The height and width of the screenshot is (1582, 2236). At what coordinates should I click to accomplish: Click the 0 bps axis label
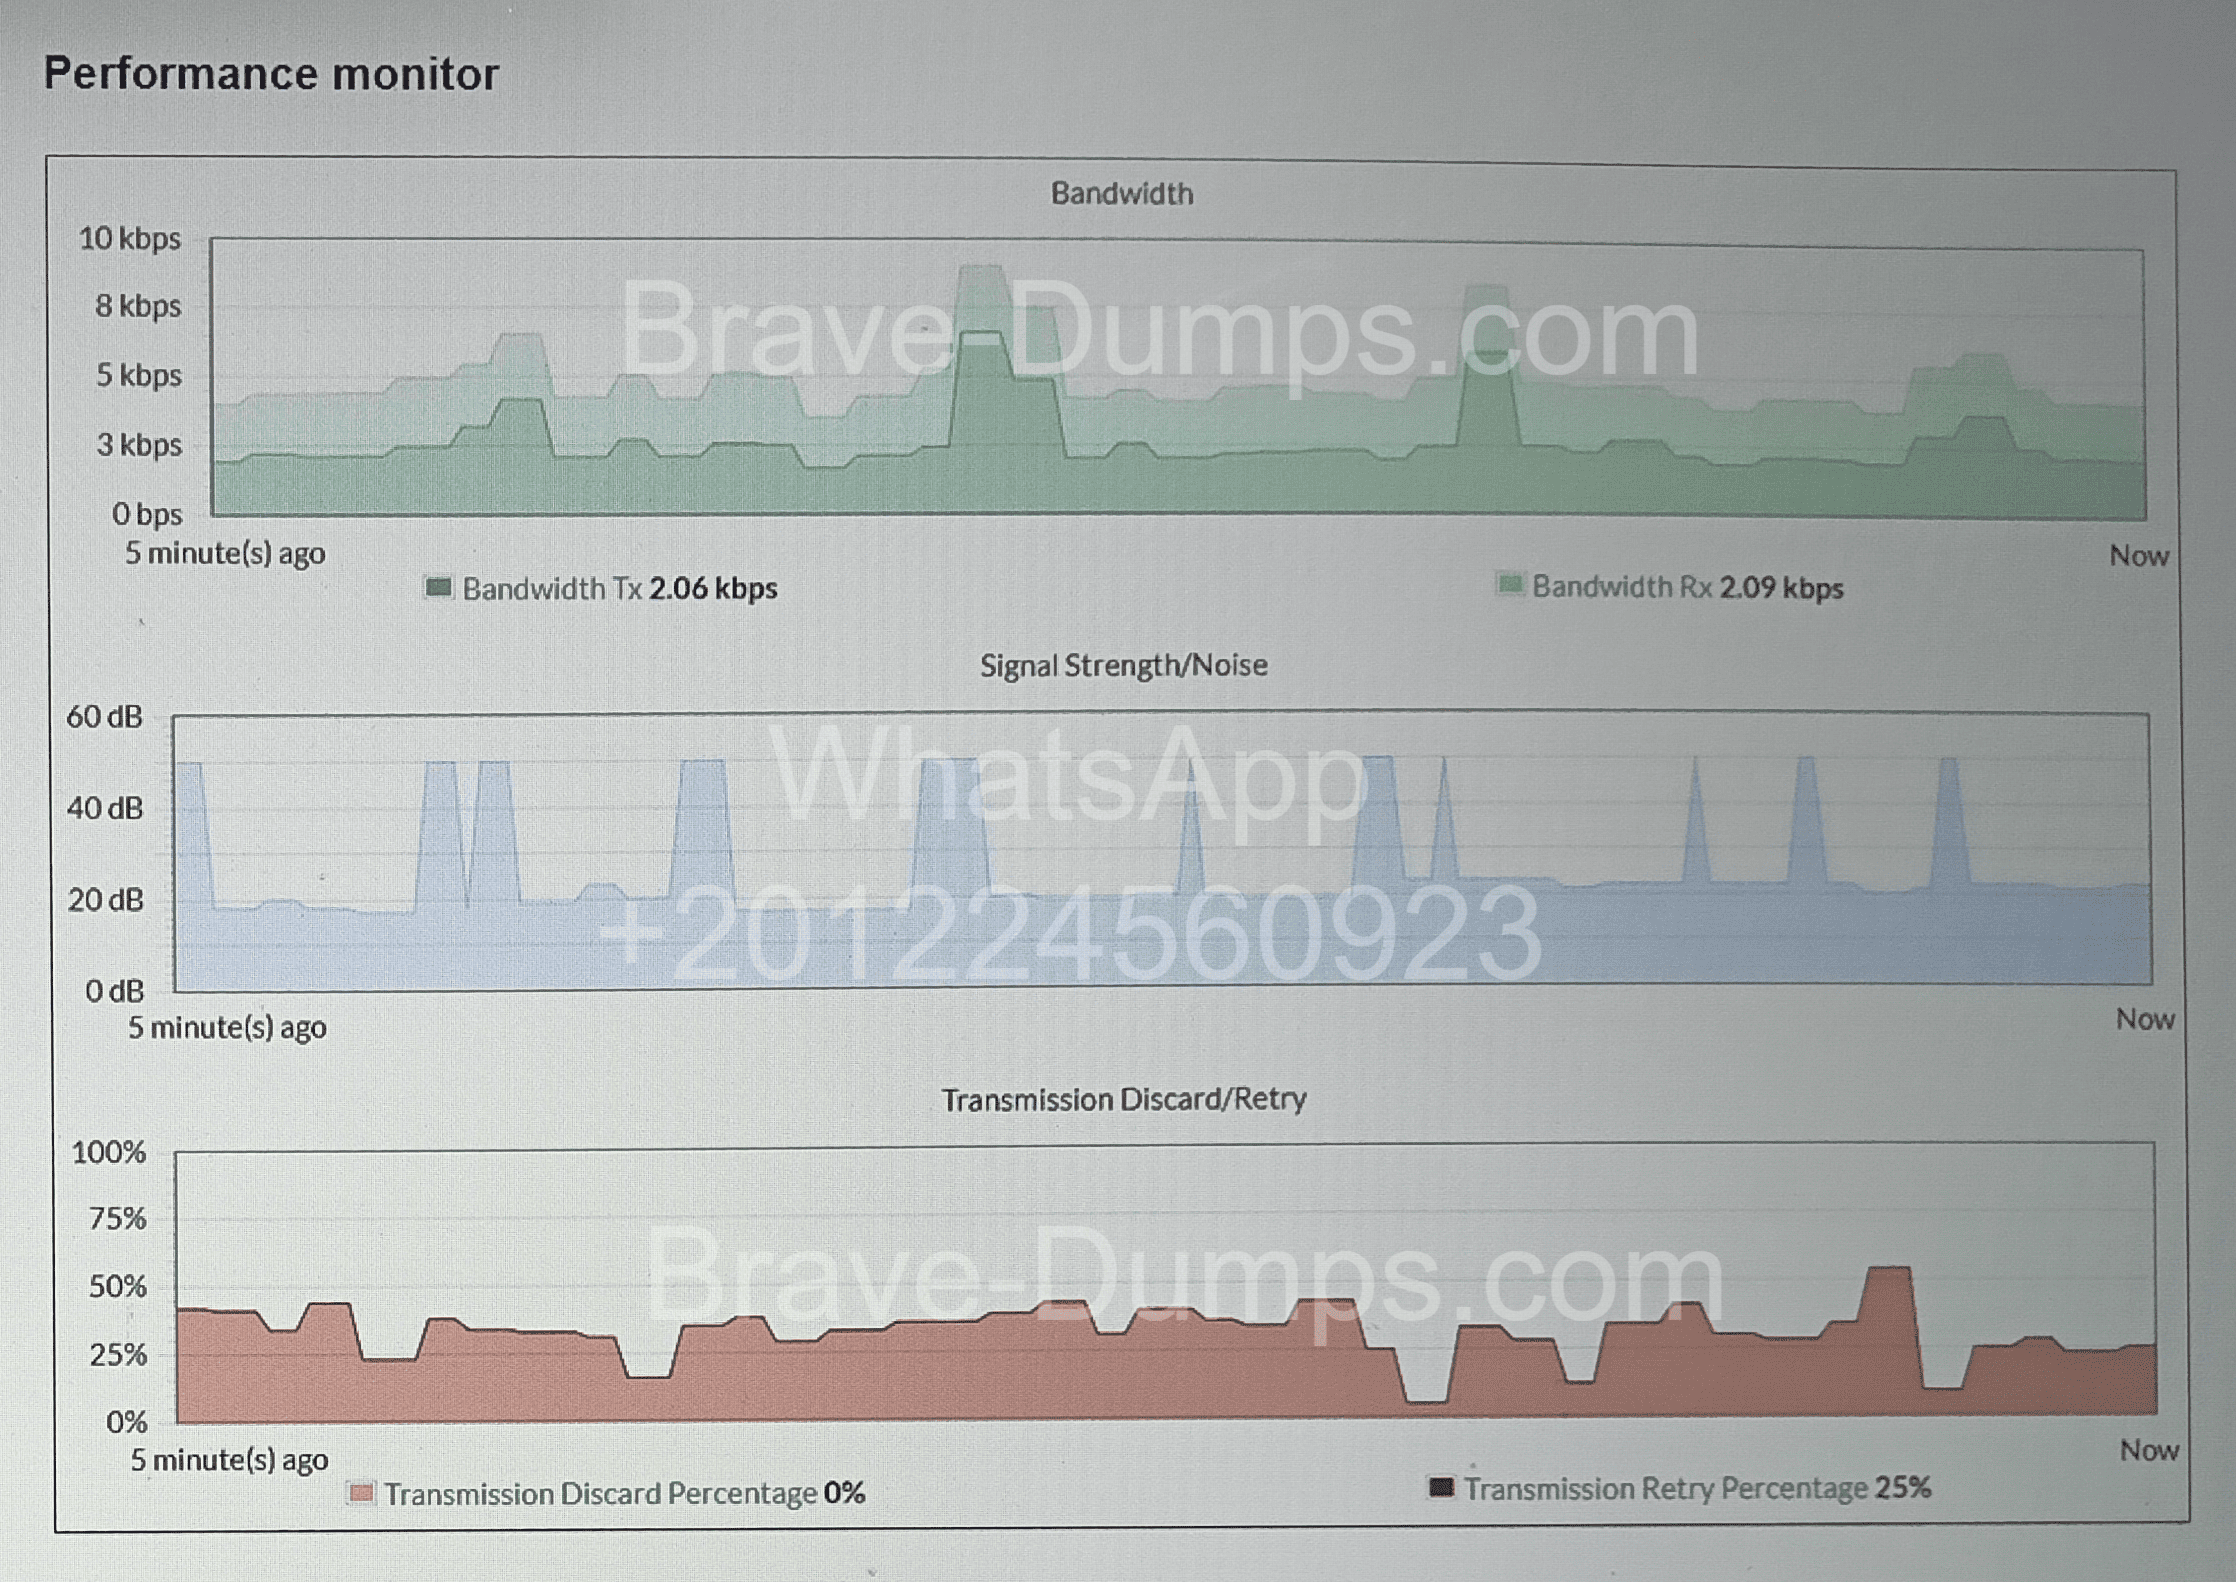tap(147, 514)
